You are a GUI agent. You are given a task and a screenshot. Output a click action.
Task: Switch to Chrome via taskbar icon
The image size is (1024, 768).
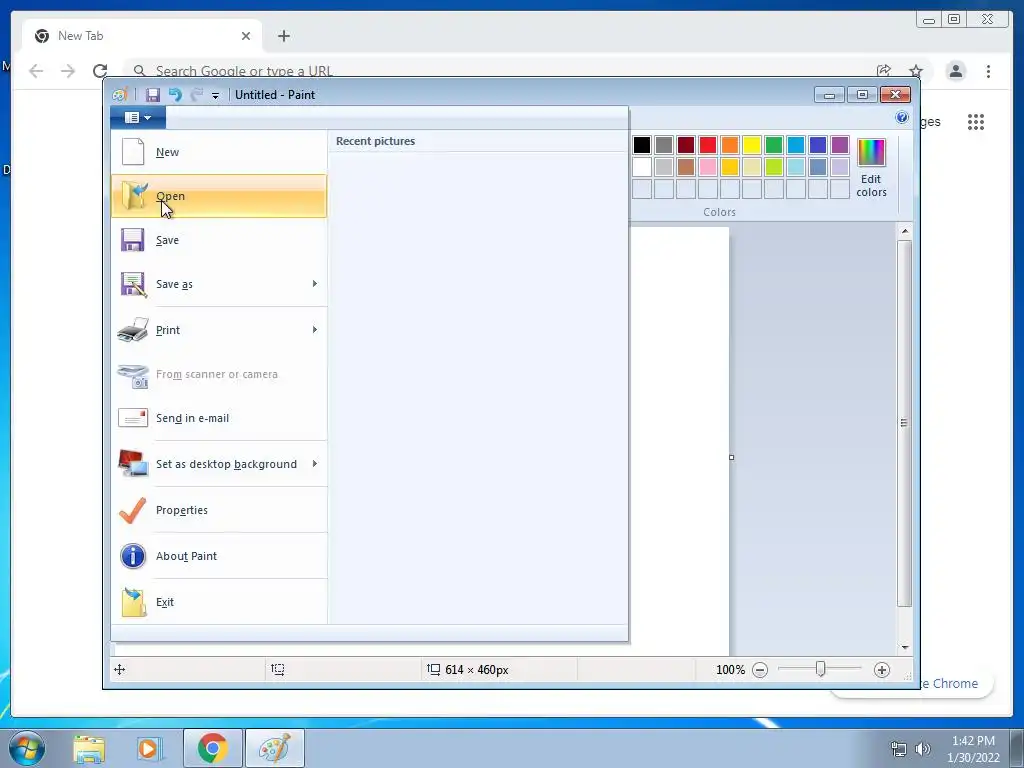coord(212,748)
